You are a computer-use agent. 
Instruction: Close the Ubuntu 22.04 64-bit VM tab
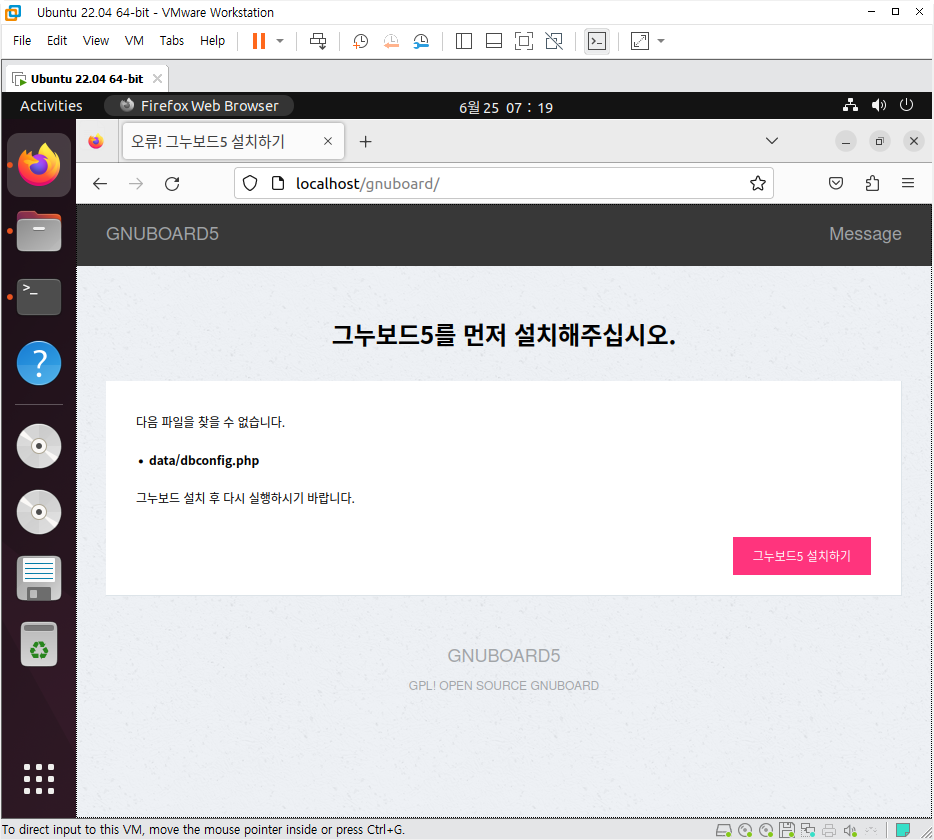(157, 79)
